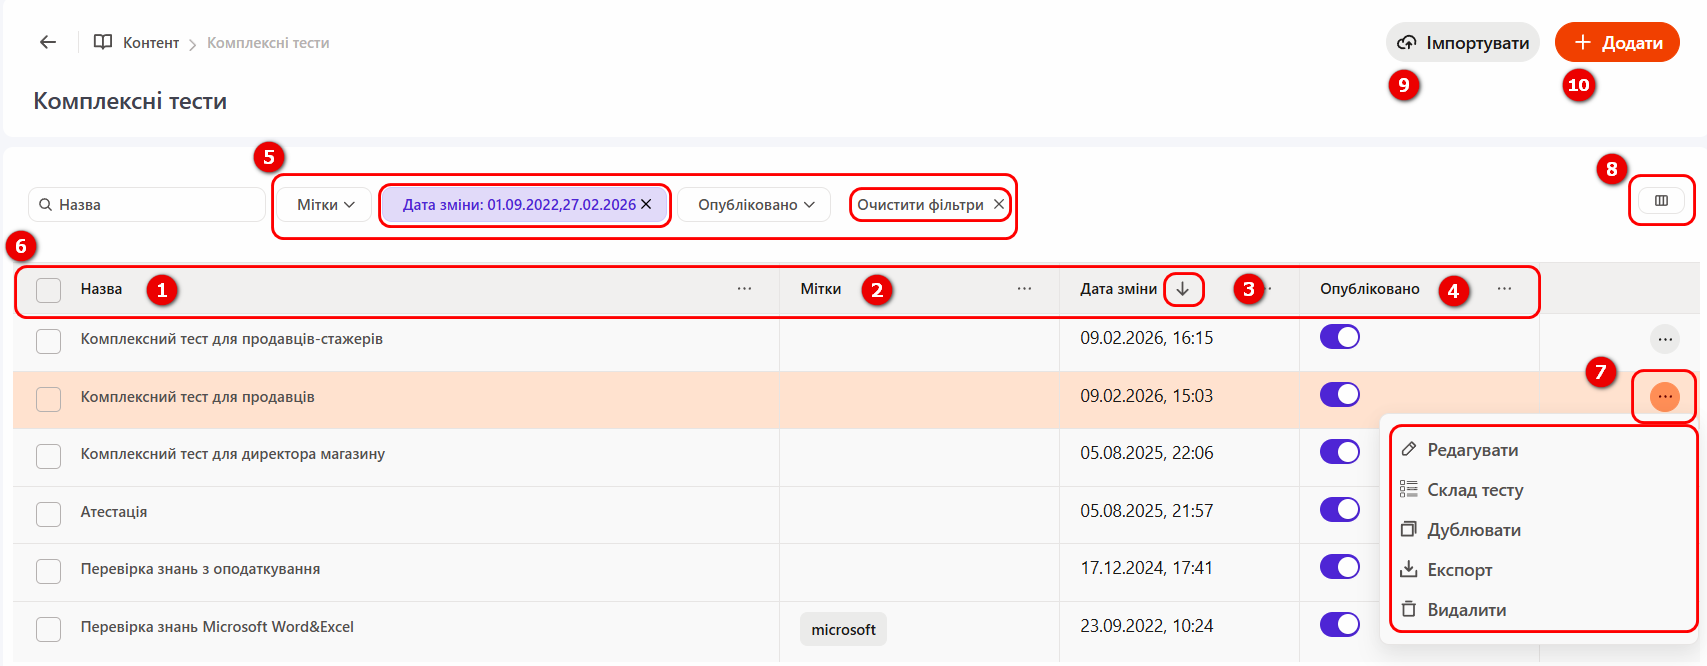Open three-dot menu in Назва column header
The height and width of the screenshot is (666, 1707).
744,289
